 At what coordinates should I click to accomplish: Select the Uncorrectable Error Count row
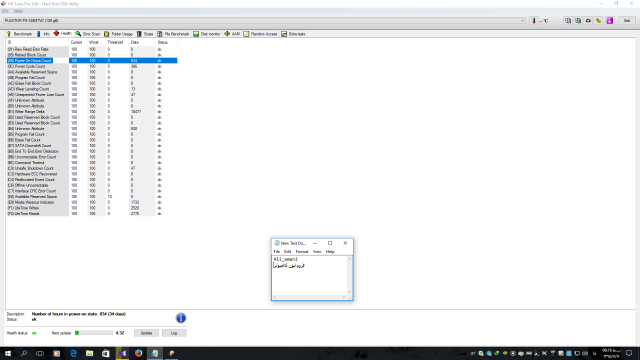(92, 157)
